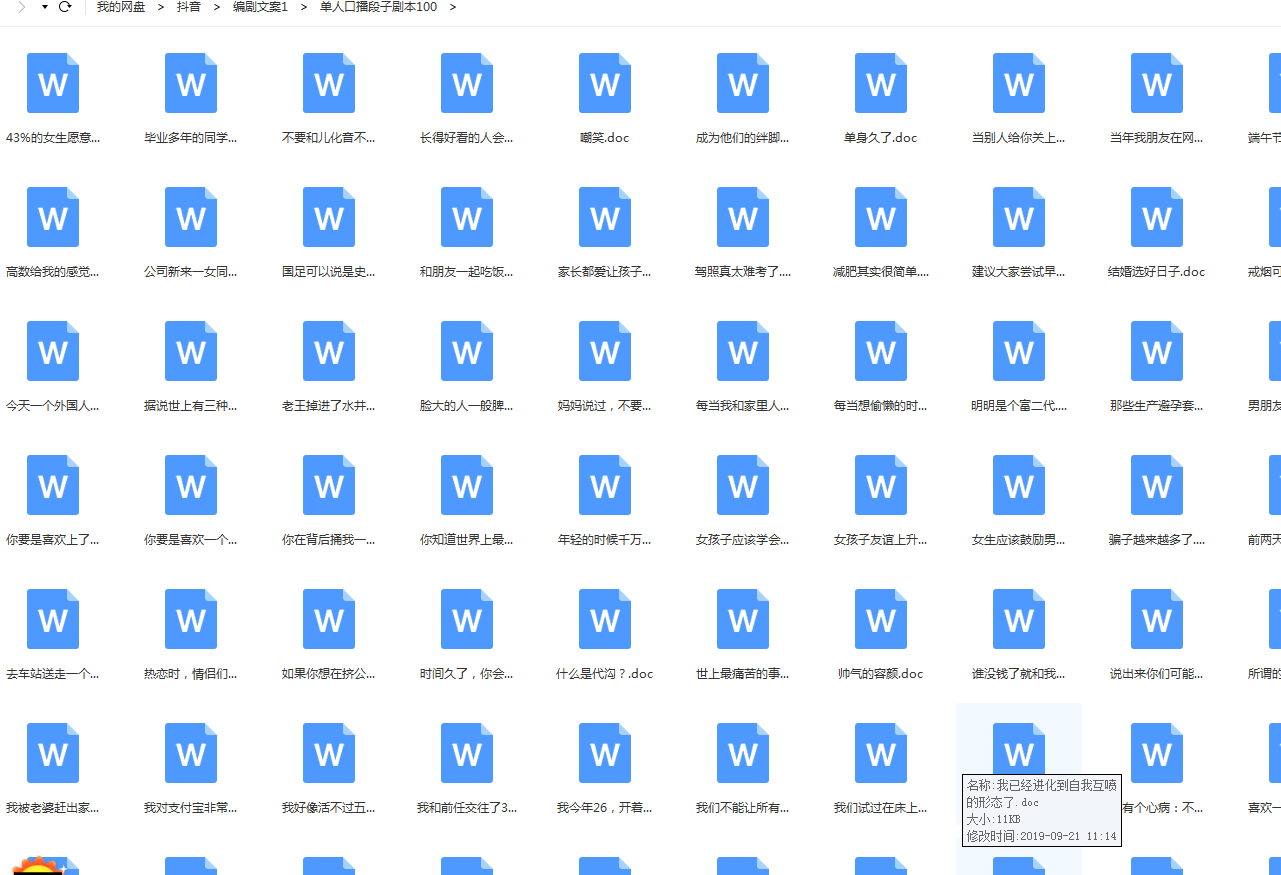The image size is (1281, 875).
Task: Select the Word file icon for 长得好看的人会
Action: pos(467,83)
